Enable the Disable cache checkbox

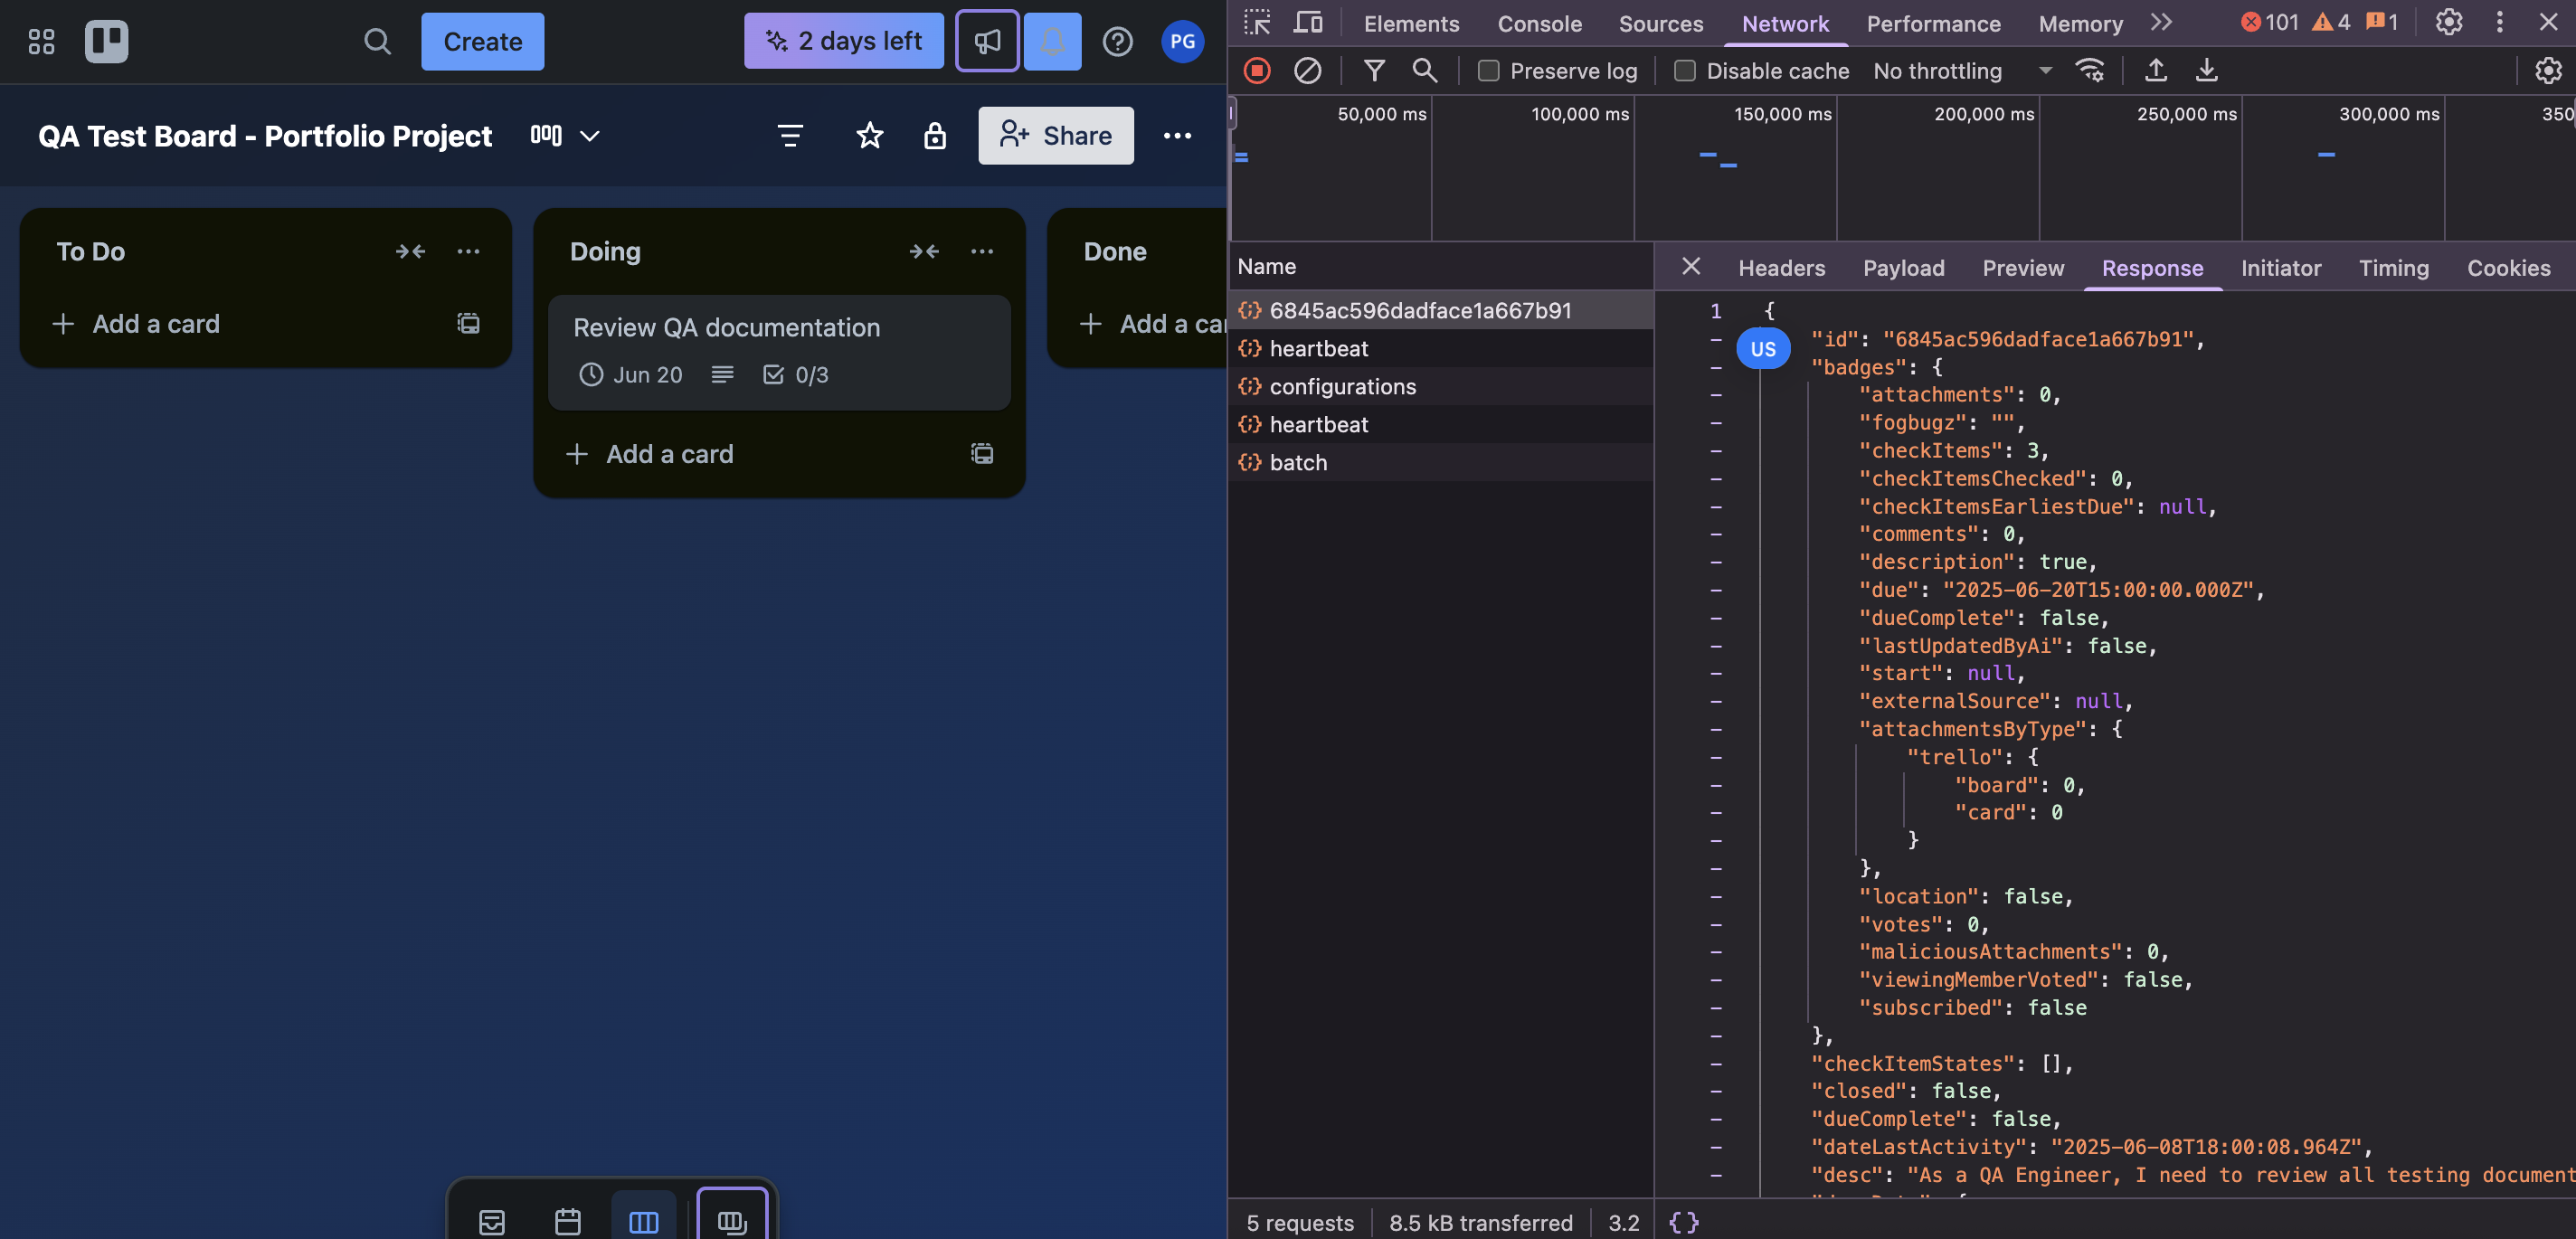[1684, 71]
